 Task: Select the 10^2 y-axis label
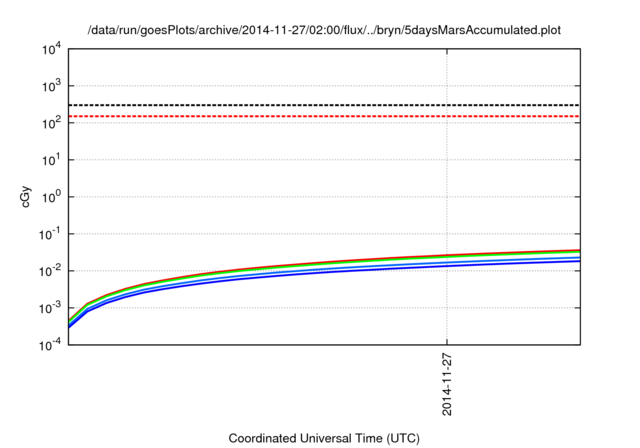pyautogui.click(x=51, y=123)
